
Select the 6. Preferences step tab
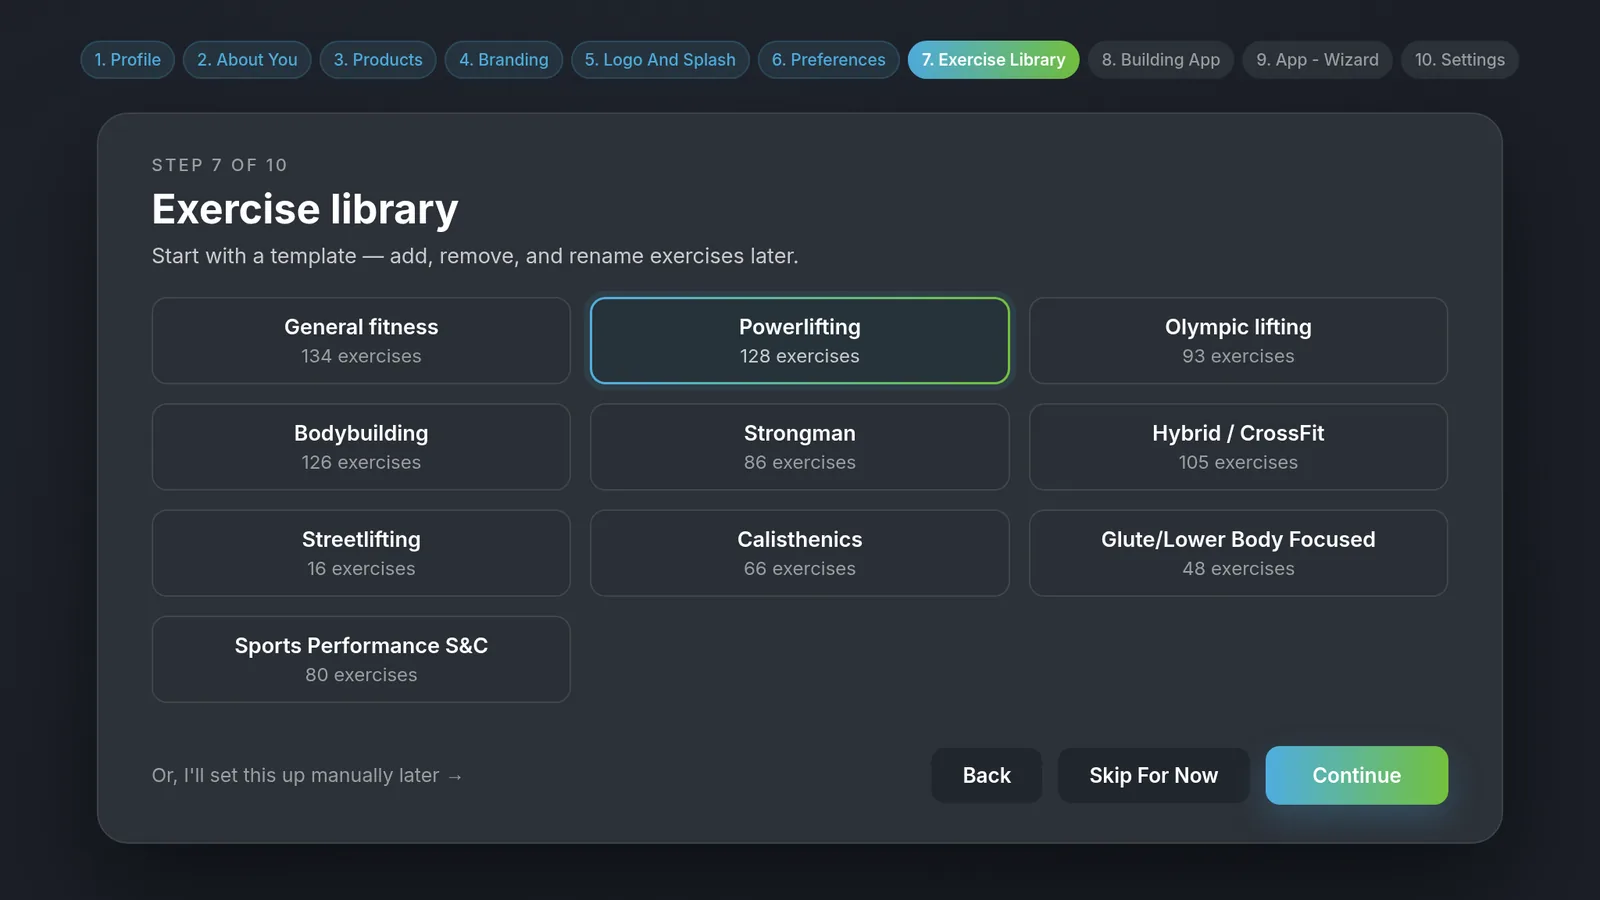click(828, 60)
